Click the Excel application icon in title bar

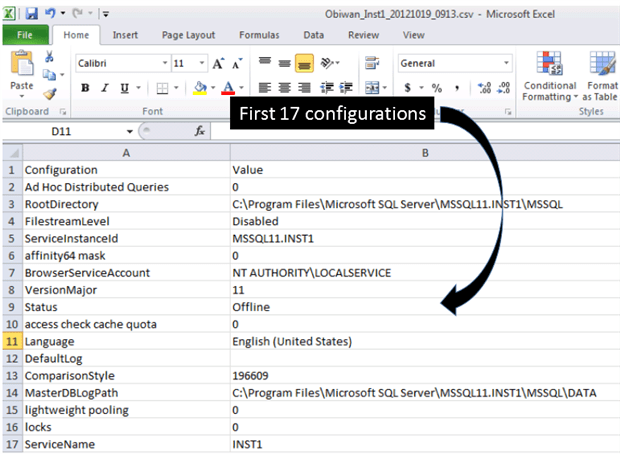pos(9,14)
